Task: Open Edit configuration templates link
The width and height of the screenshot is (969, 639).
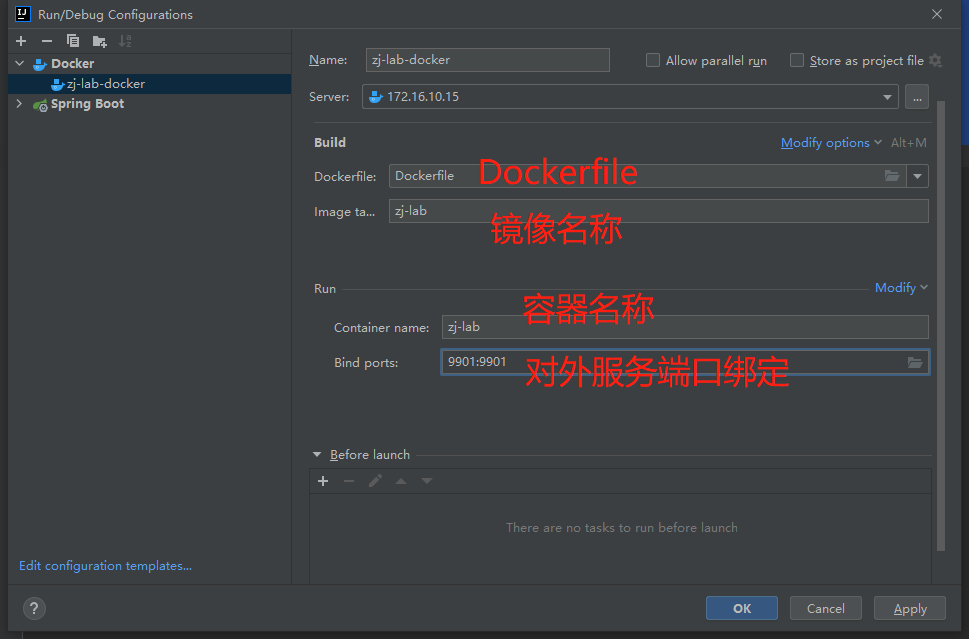Action: click(105, 565)
